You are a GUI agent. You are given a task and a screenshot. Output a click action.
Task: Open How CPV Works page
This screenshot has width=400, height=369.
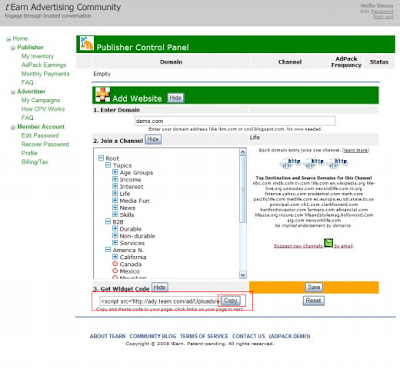(43, 109)
